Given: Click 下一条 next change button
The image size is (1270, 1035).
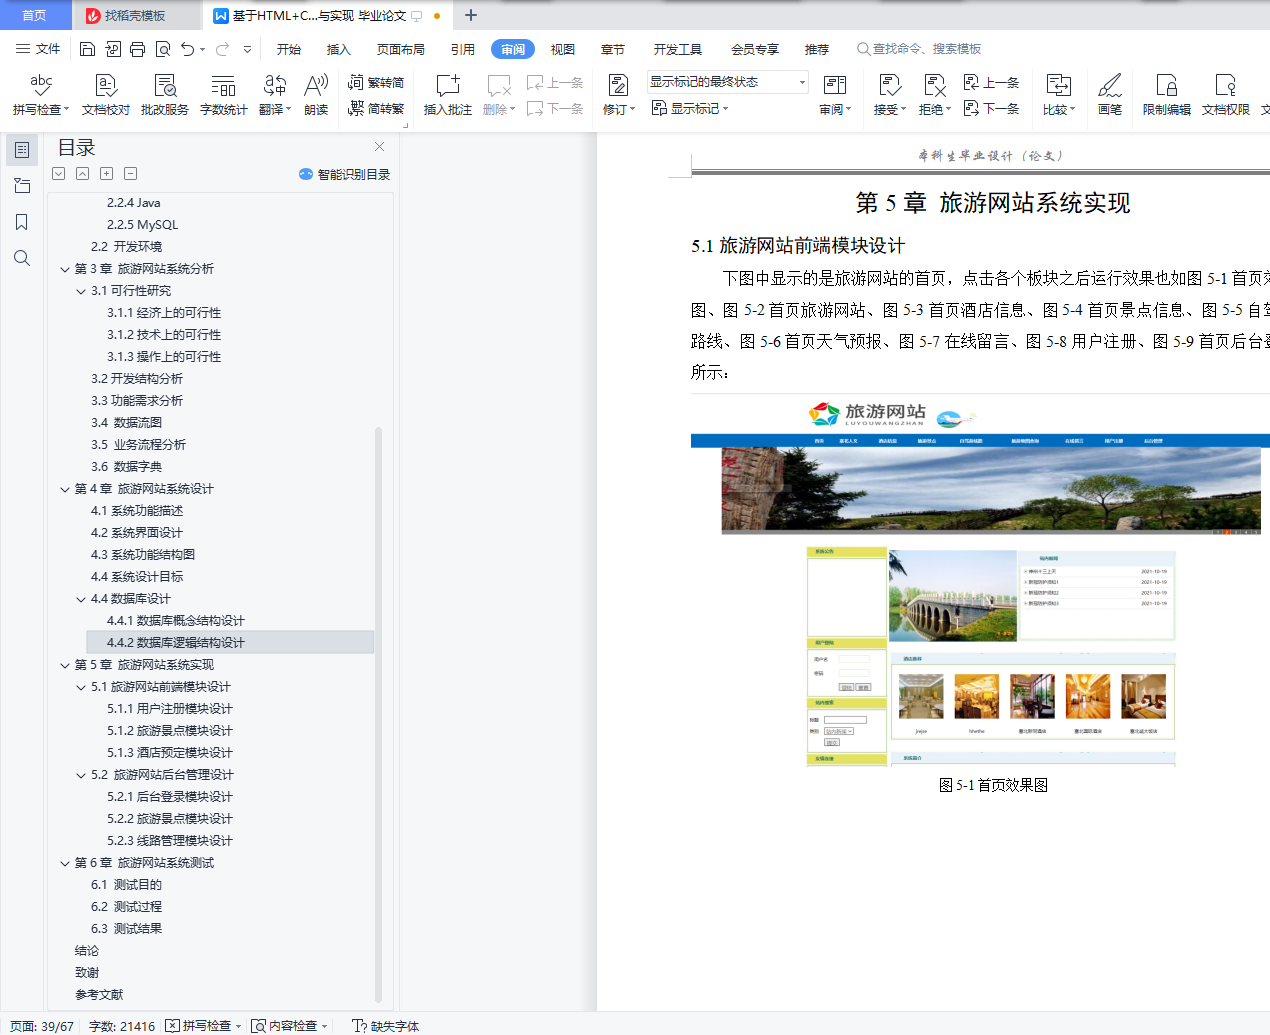Looking at the screenshot, I should click(x=991, y=108).
